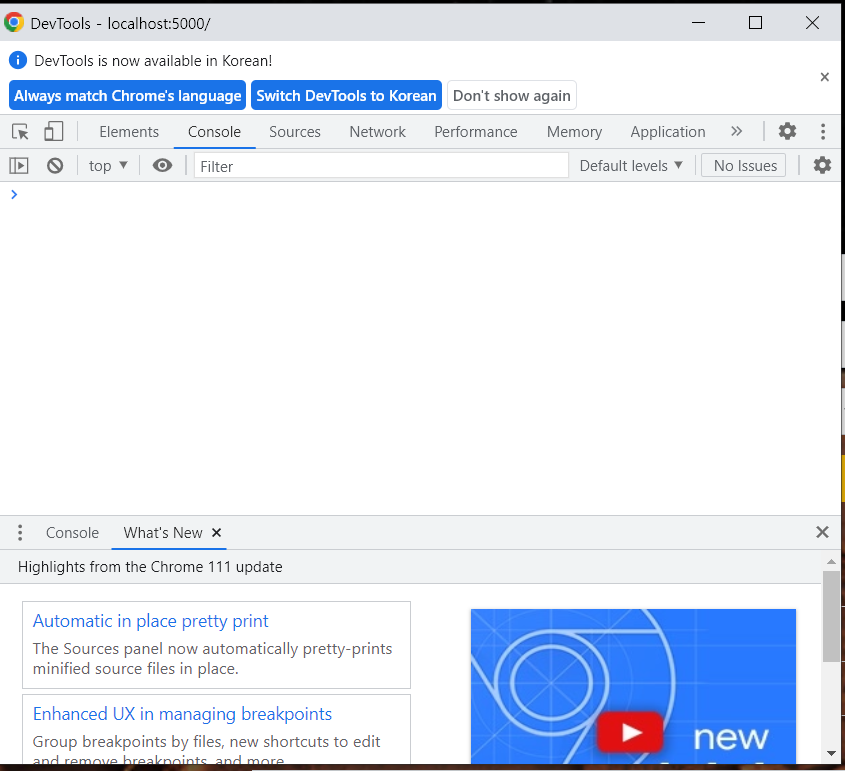Minimize the DevTools window
Screen dimensions: 845x771
tap(698, 23)
